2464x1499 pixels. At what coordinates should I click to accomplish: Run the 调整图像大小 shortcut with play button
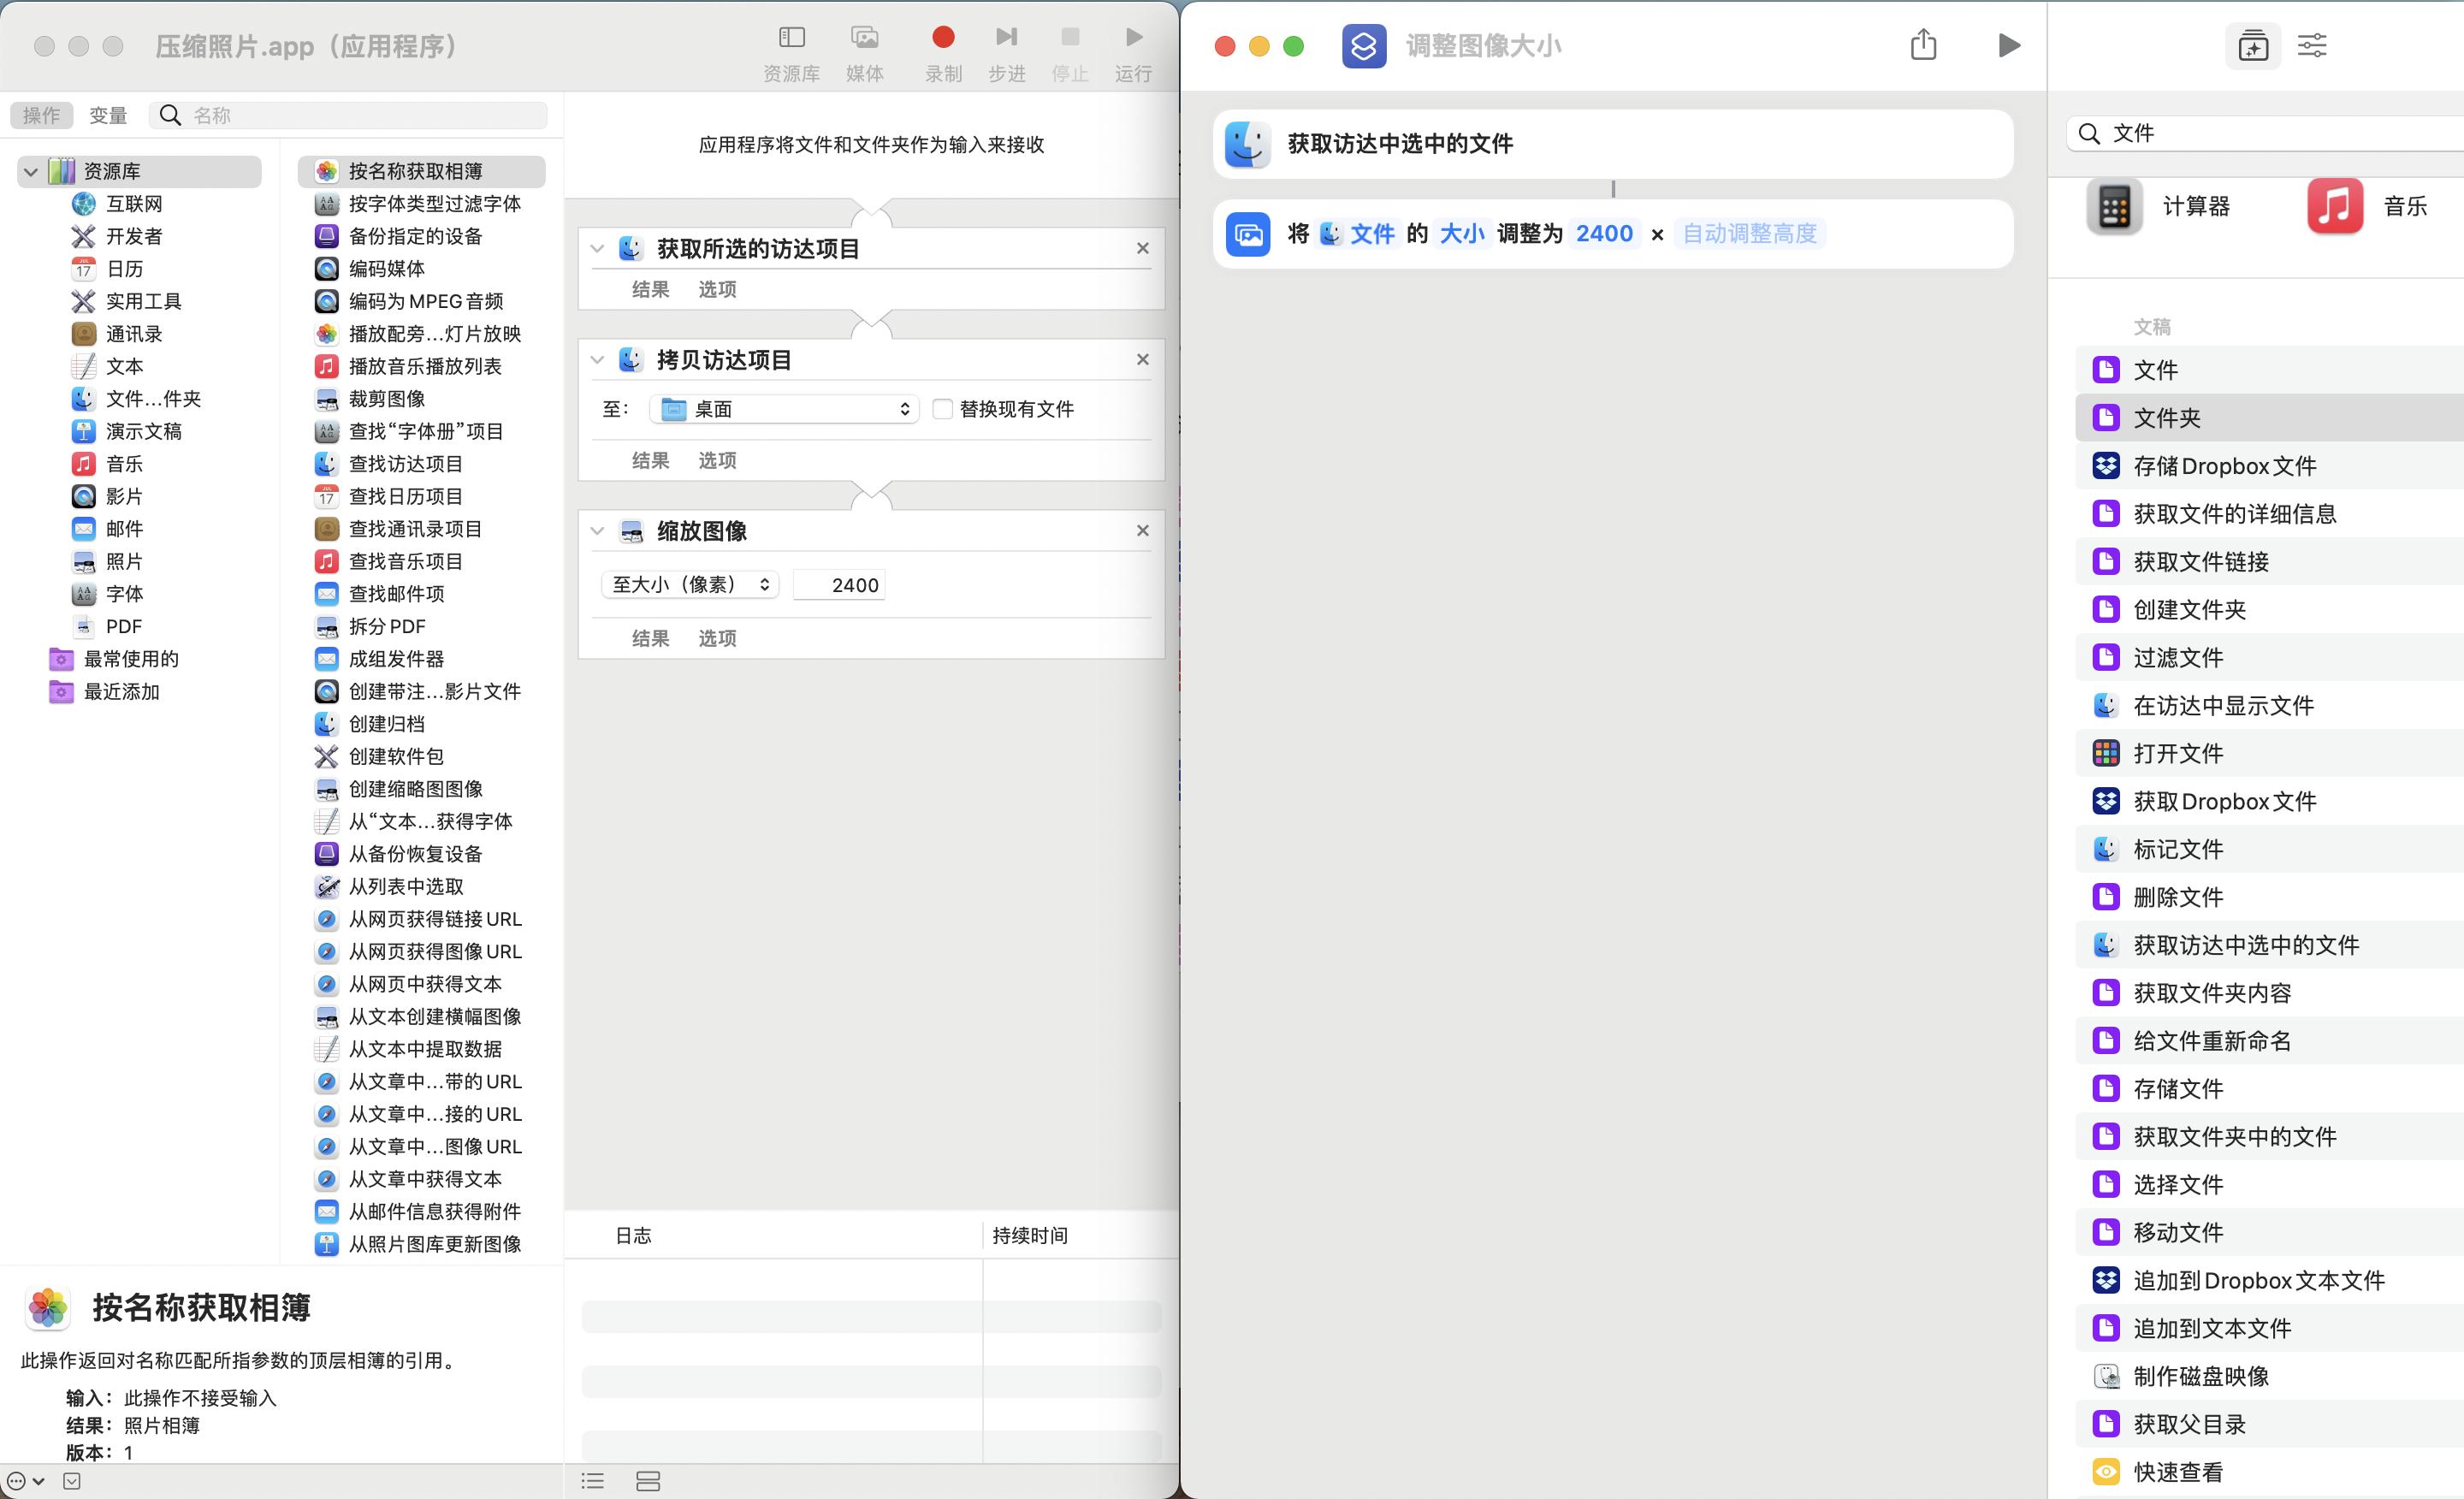click(2009, 45)
